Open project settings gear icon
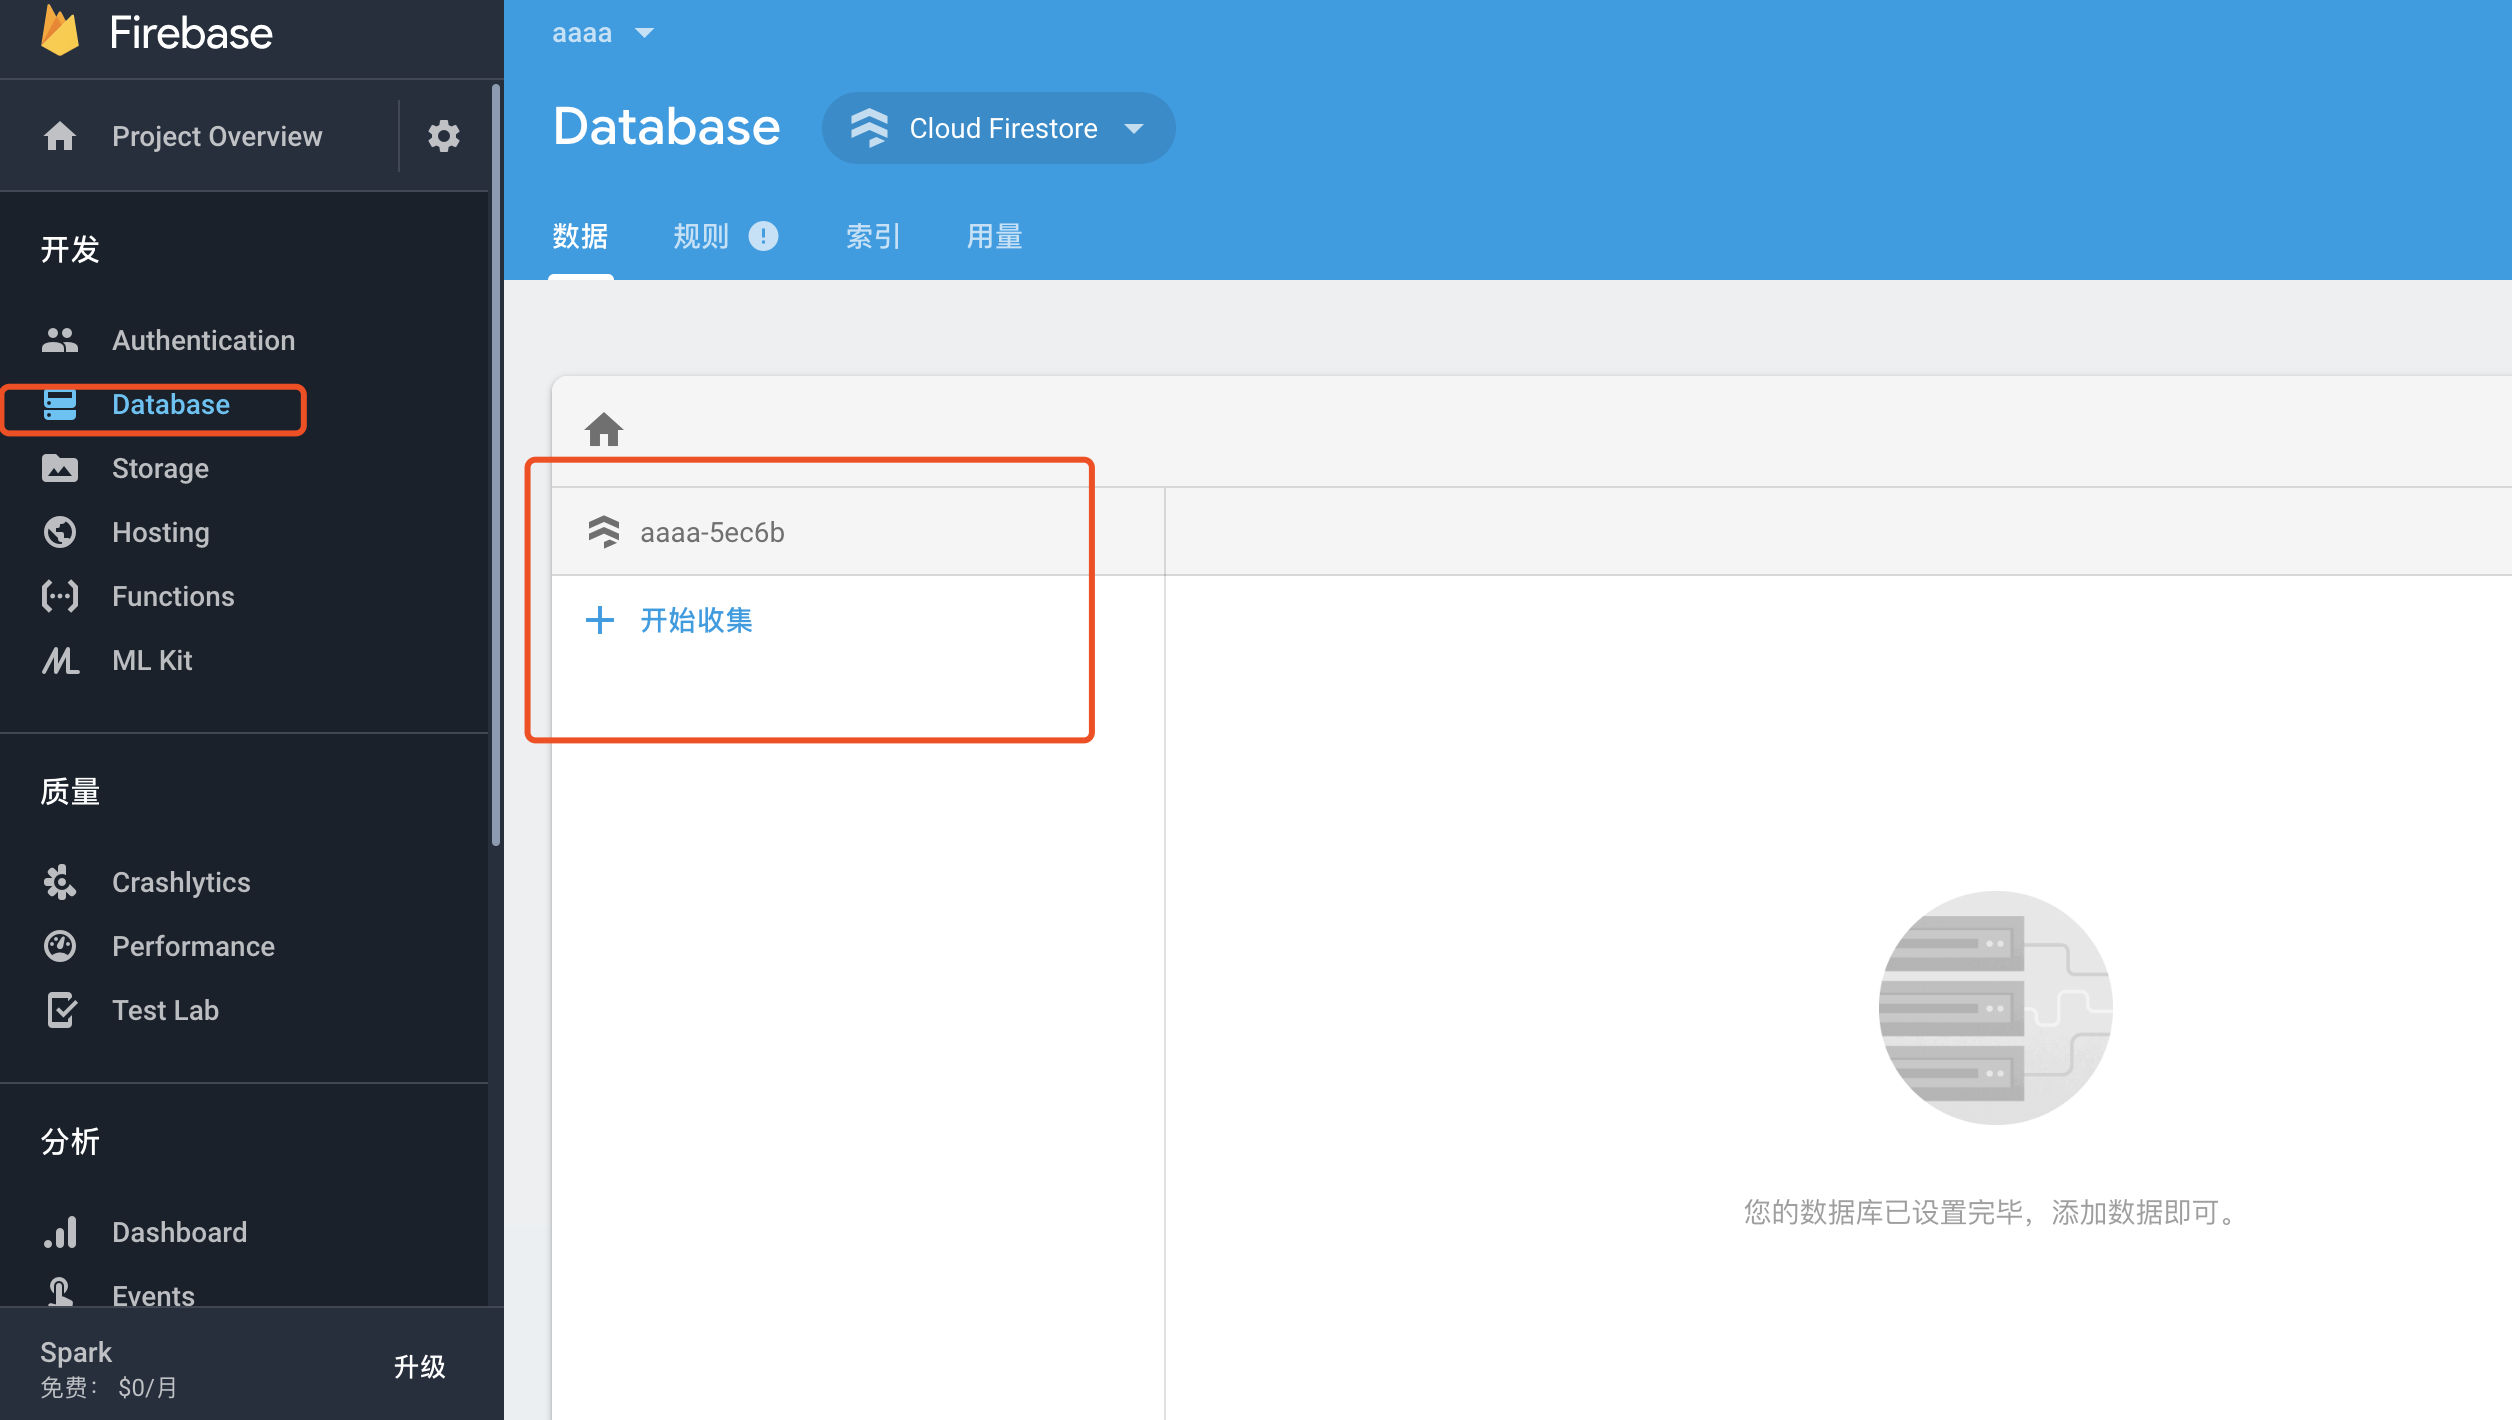The image size is (2512, 1420). pos(443,136)
